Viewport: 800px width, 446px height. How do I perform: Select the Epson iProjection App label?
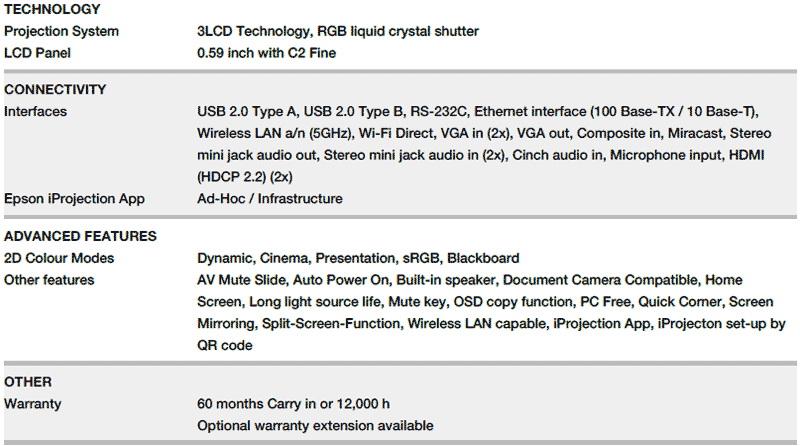tap(74, 199)
